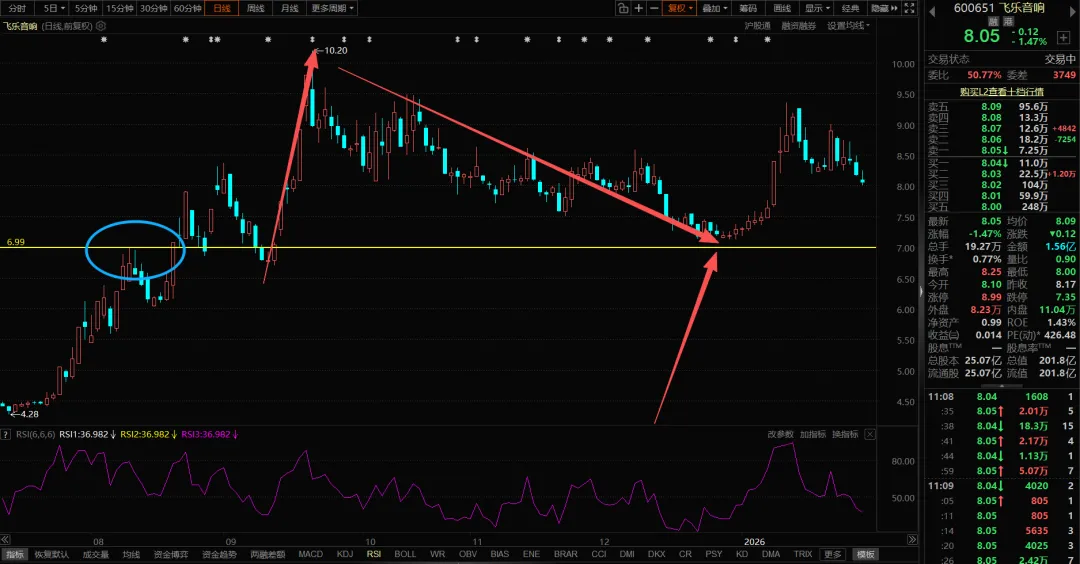Image resolution: width=1080 pixels, height=564 pixels.
Task: Close the RSI indicator panel
Action: 870,435
